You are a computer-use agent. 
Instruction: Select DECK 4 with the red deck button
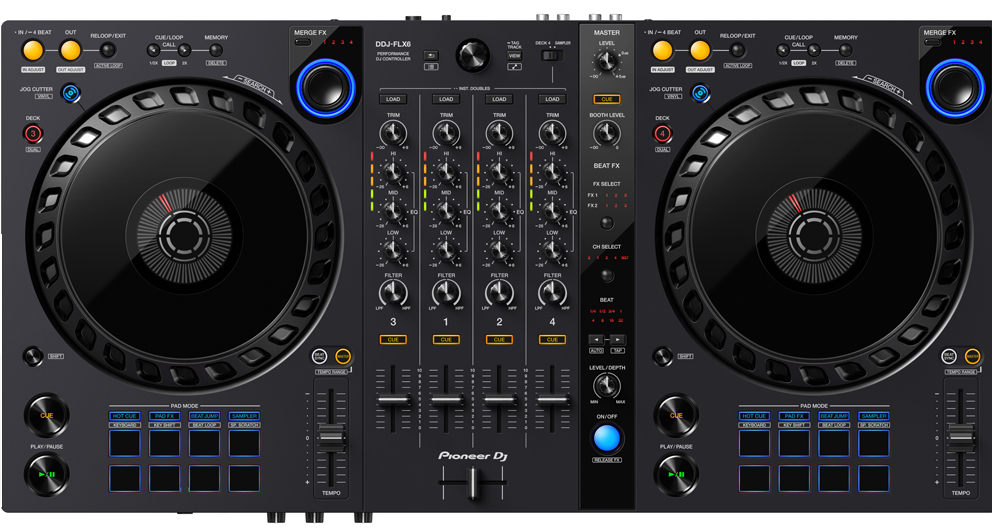662,133
